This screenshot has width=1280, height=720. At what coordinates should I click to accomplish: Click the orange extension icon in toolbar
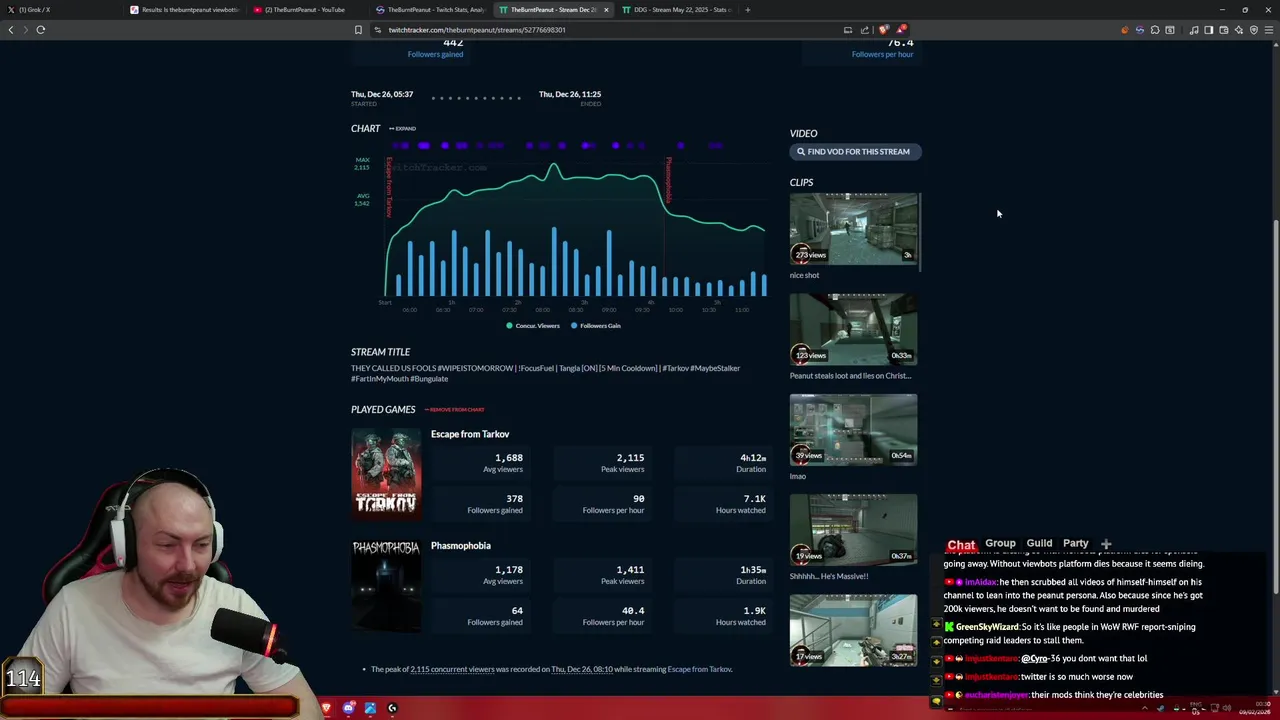1124,30
